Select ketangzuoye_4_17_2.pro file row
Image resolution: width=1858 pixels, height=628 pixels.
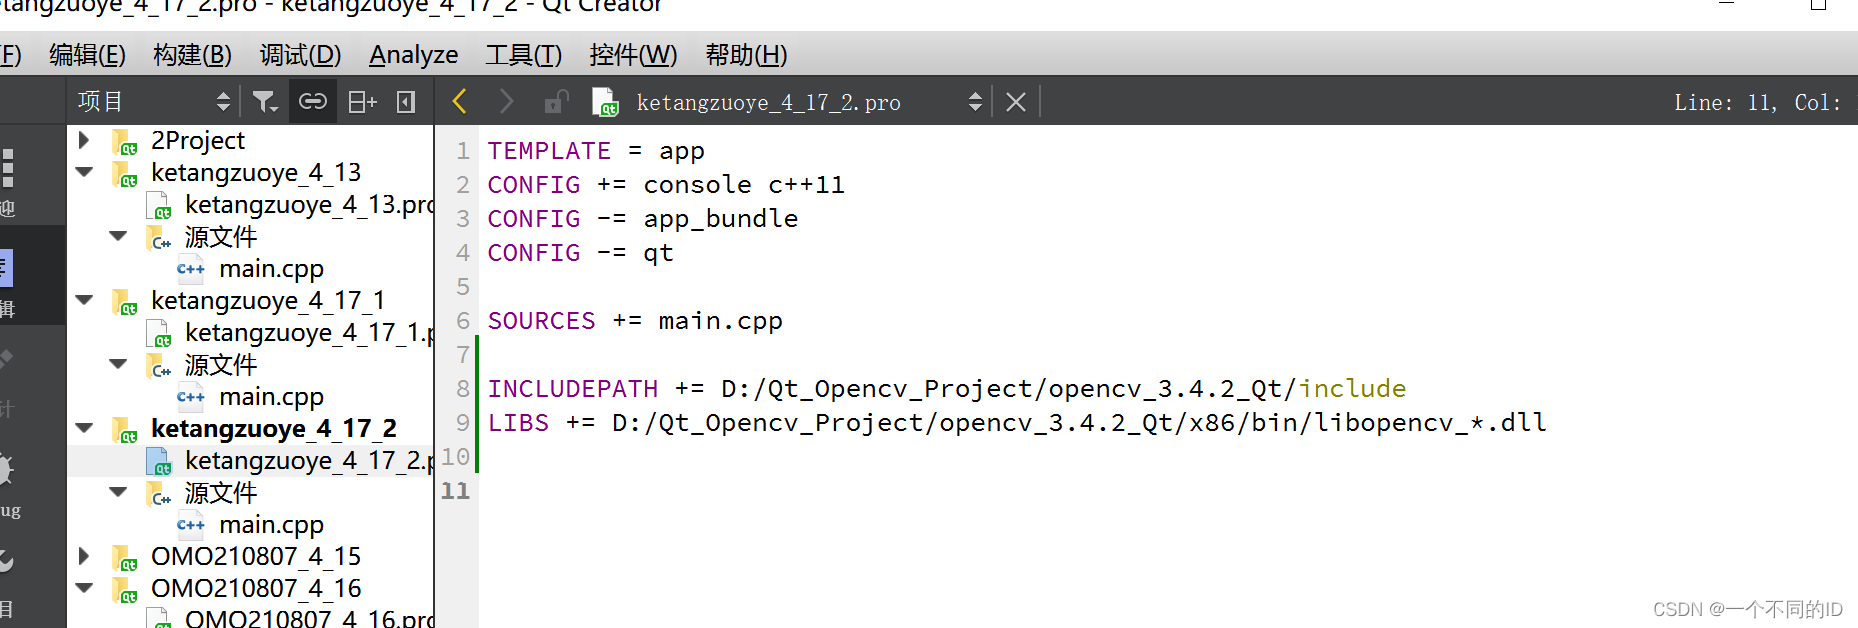pos(251,460)
